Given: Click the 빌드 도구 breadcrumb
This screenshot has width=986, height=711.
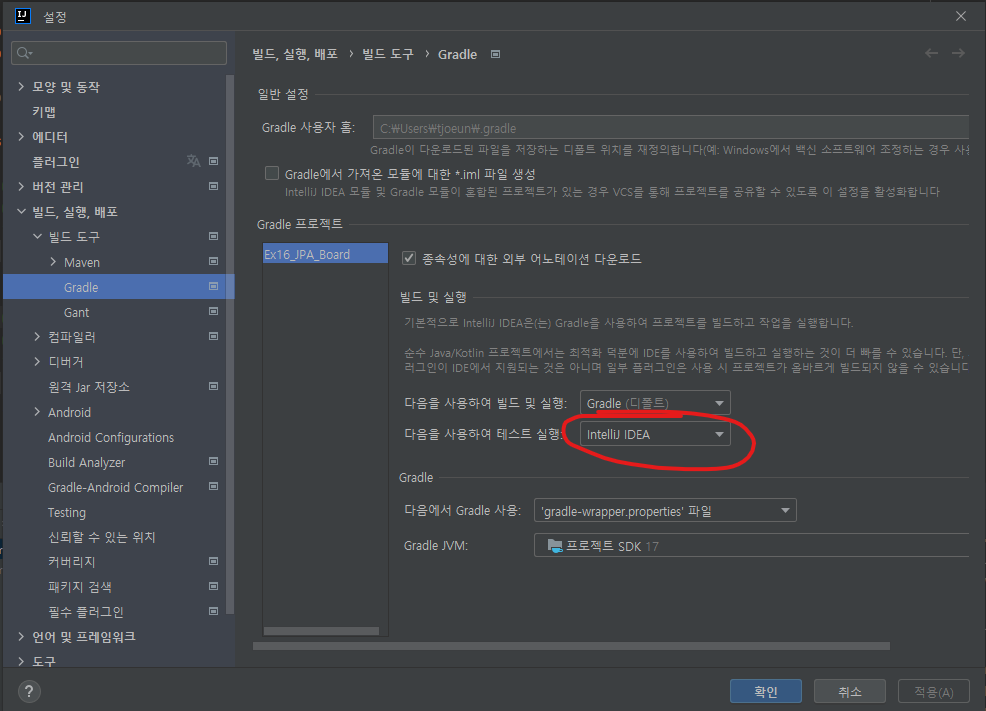Looking at the screenshot, I should coord(388,54).
